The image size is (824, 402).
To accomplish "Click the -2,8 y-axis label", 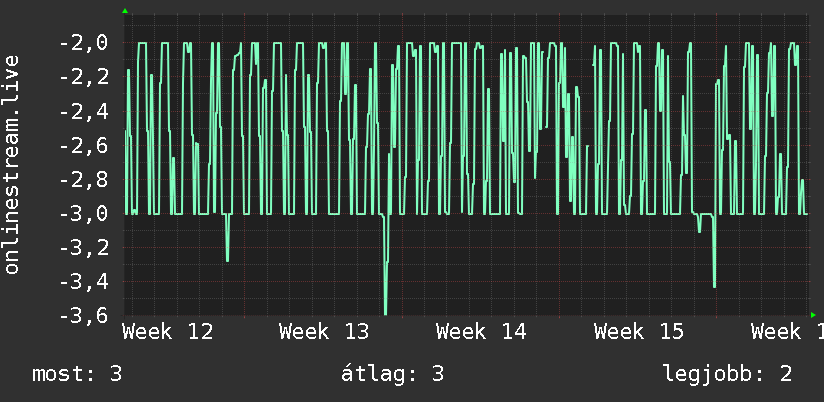I will point(84,179).
